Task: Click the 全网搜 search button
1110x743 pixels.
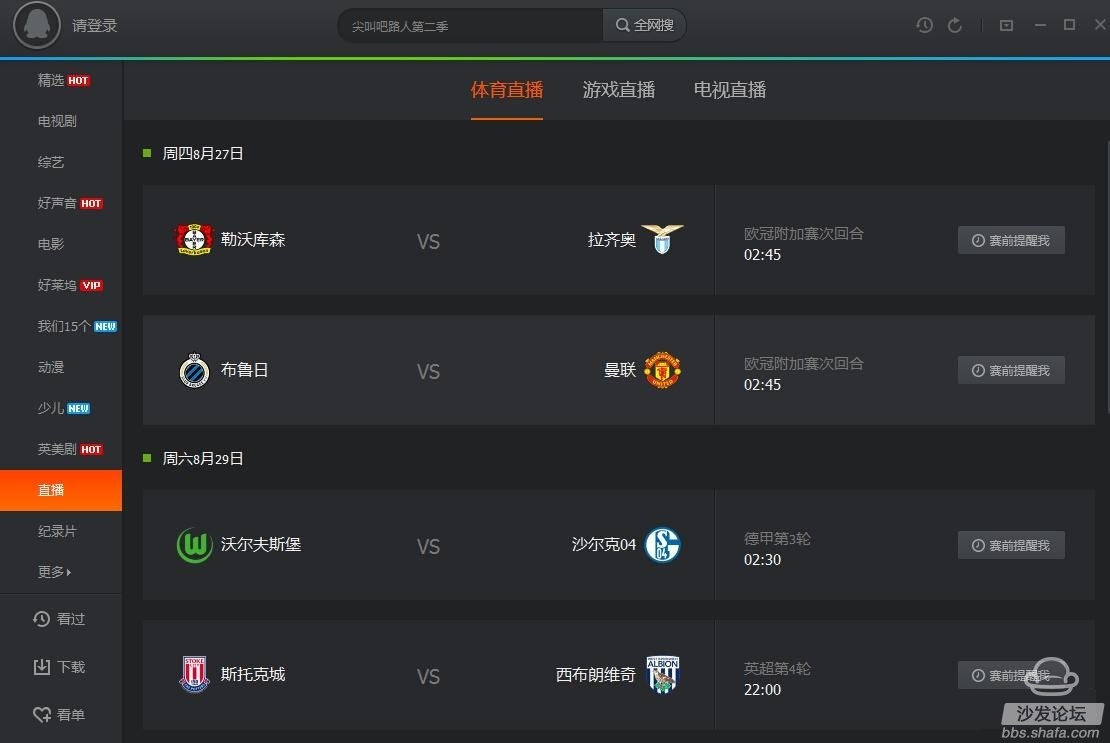Action: 644,25
